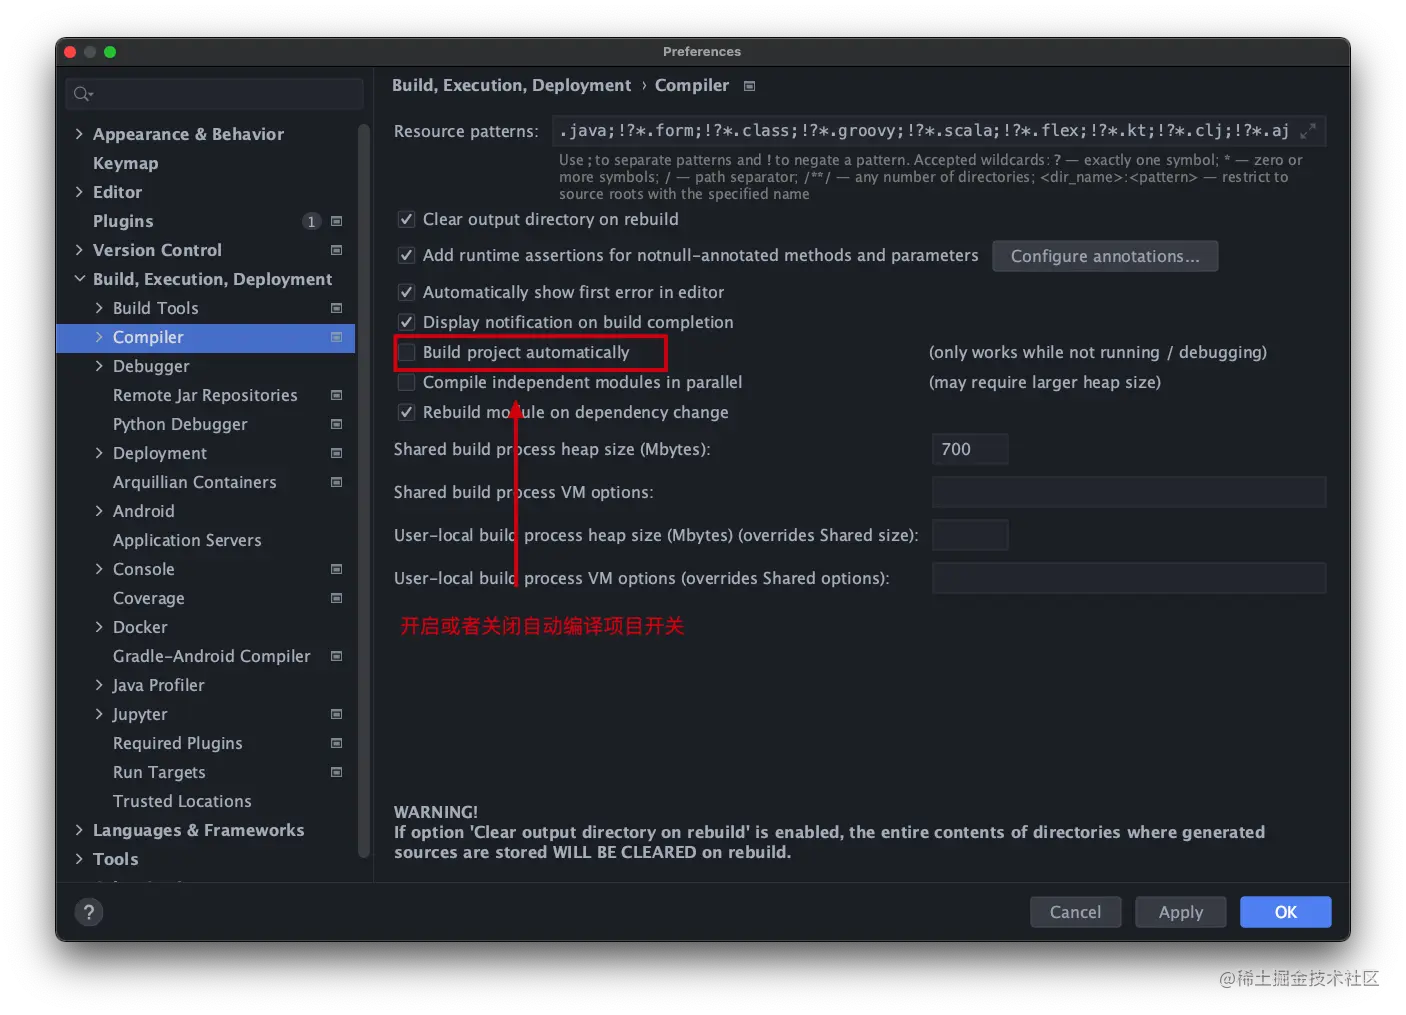1406x1015 pixels.
Task: Expand the Java Profiler node
Action: point(99,685)
